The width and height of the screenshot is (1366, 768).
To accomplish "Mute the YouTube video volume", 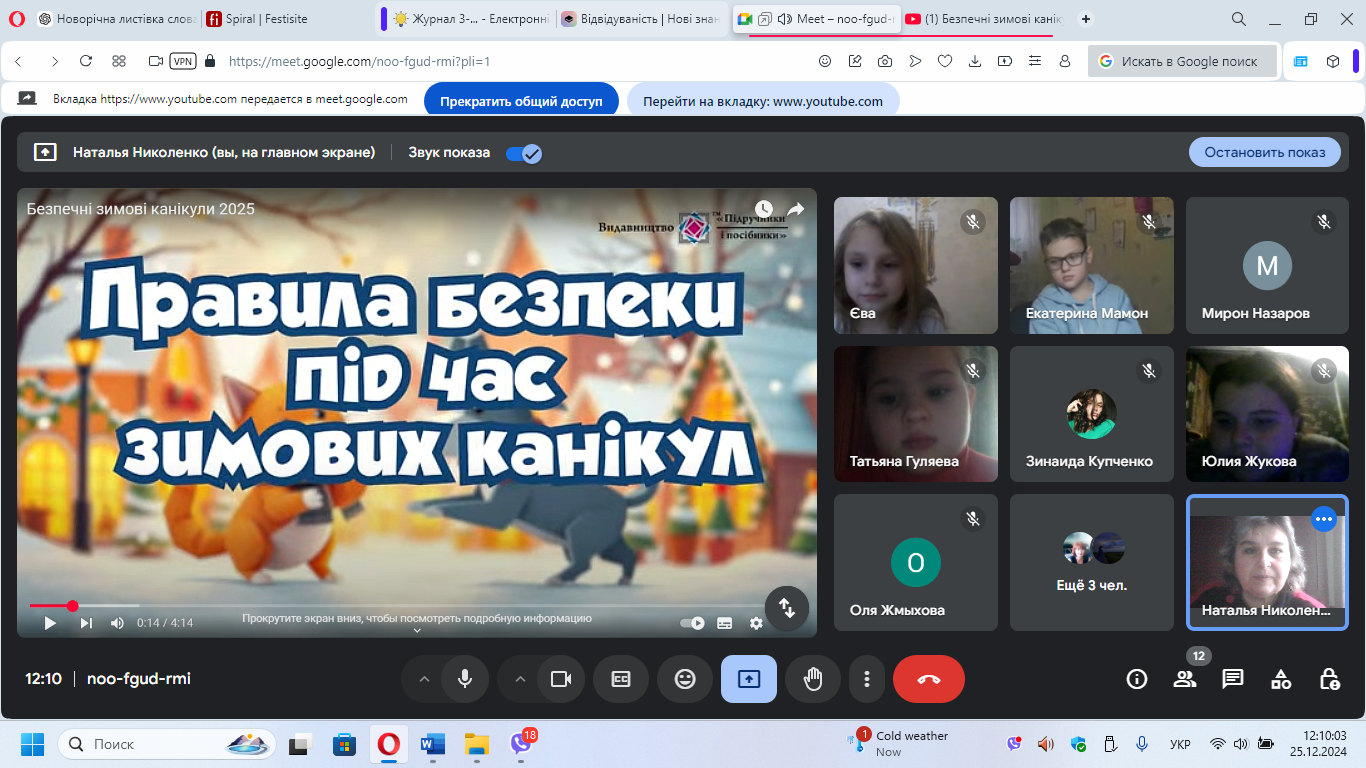I will pyautogui.click(x=117, y=623).
